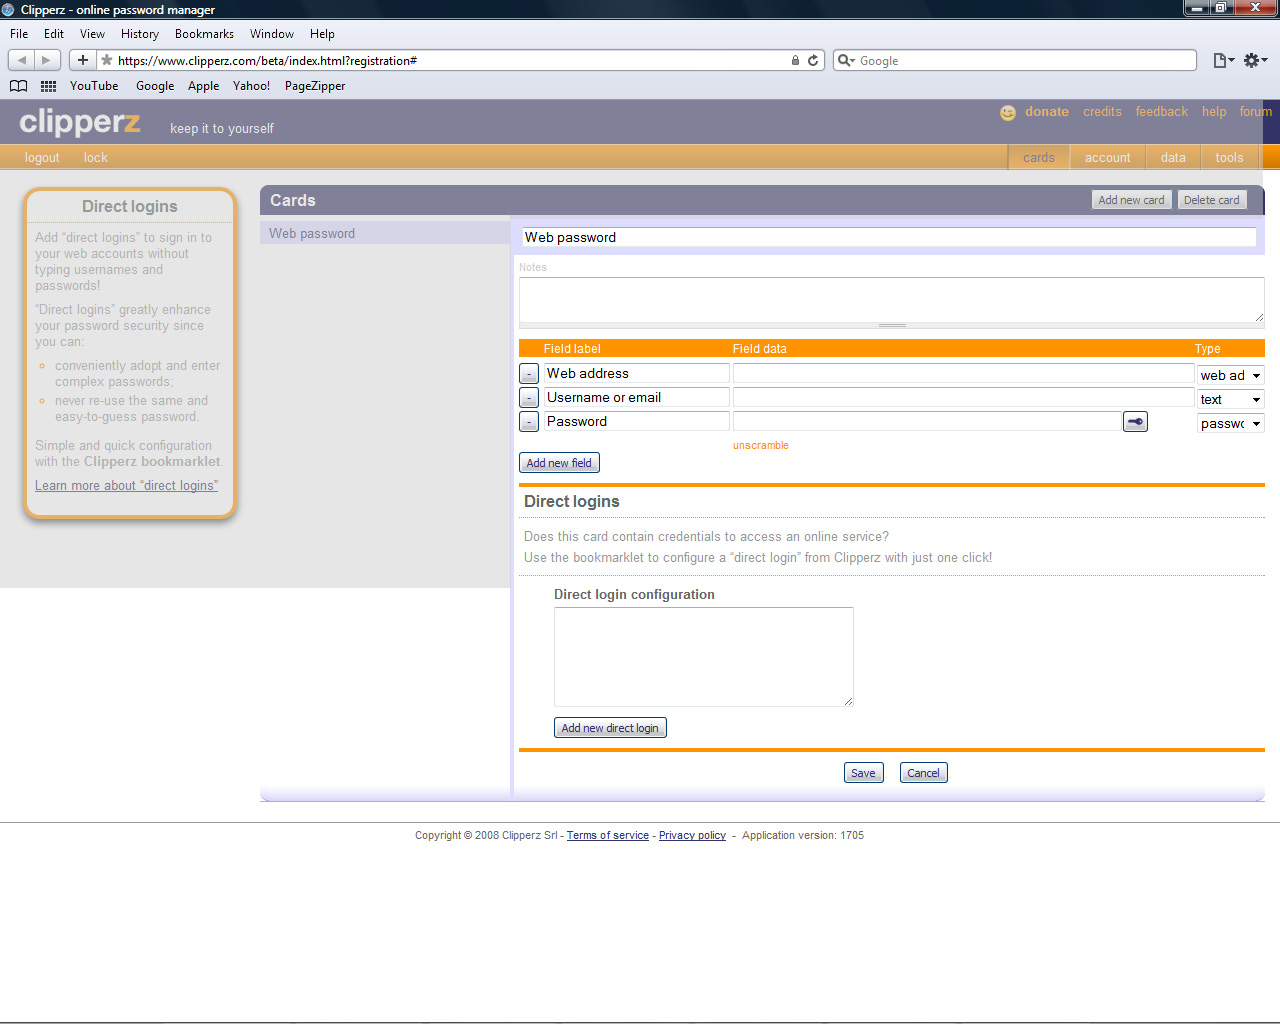This screenshot has height=1024, width=1280.
Task: Click the browser back arrow button
Action: [22, 60]
